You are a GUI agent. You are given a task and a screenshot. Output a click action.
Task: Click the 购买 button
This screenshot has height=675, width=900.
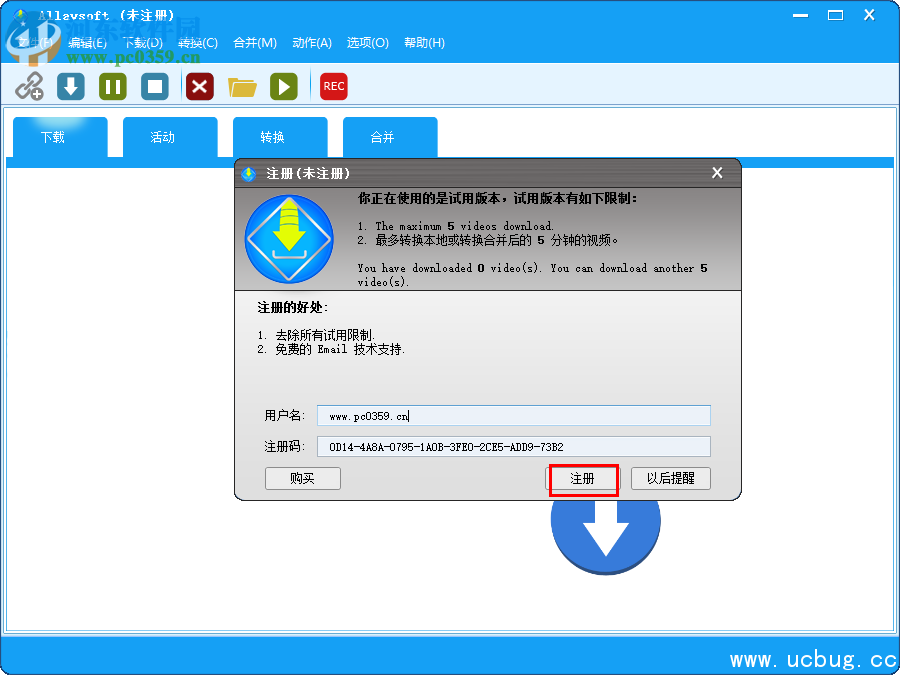click(x=302, y=478)
